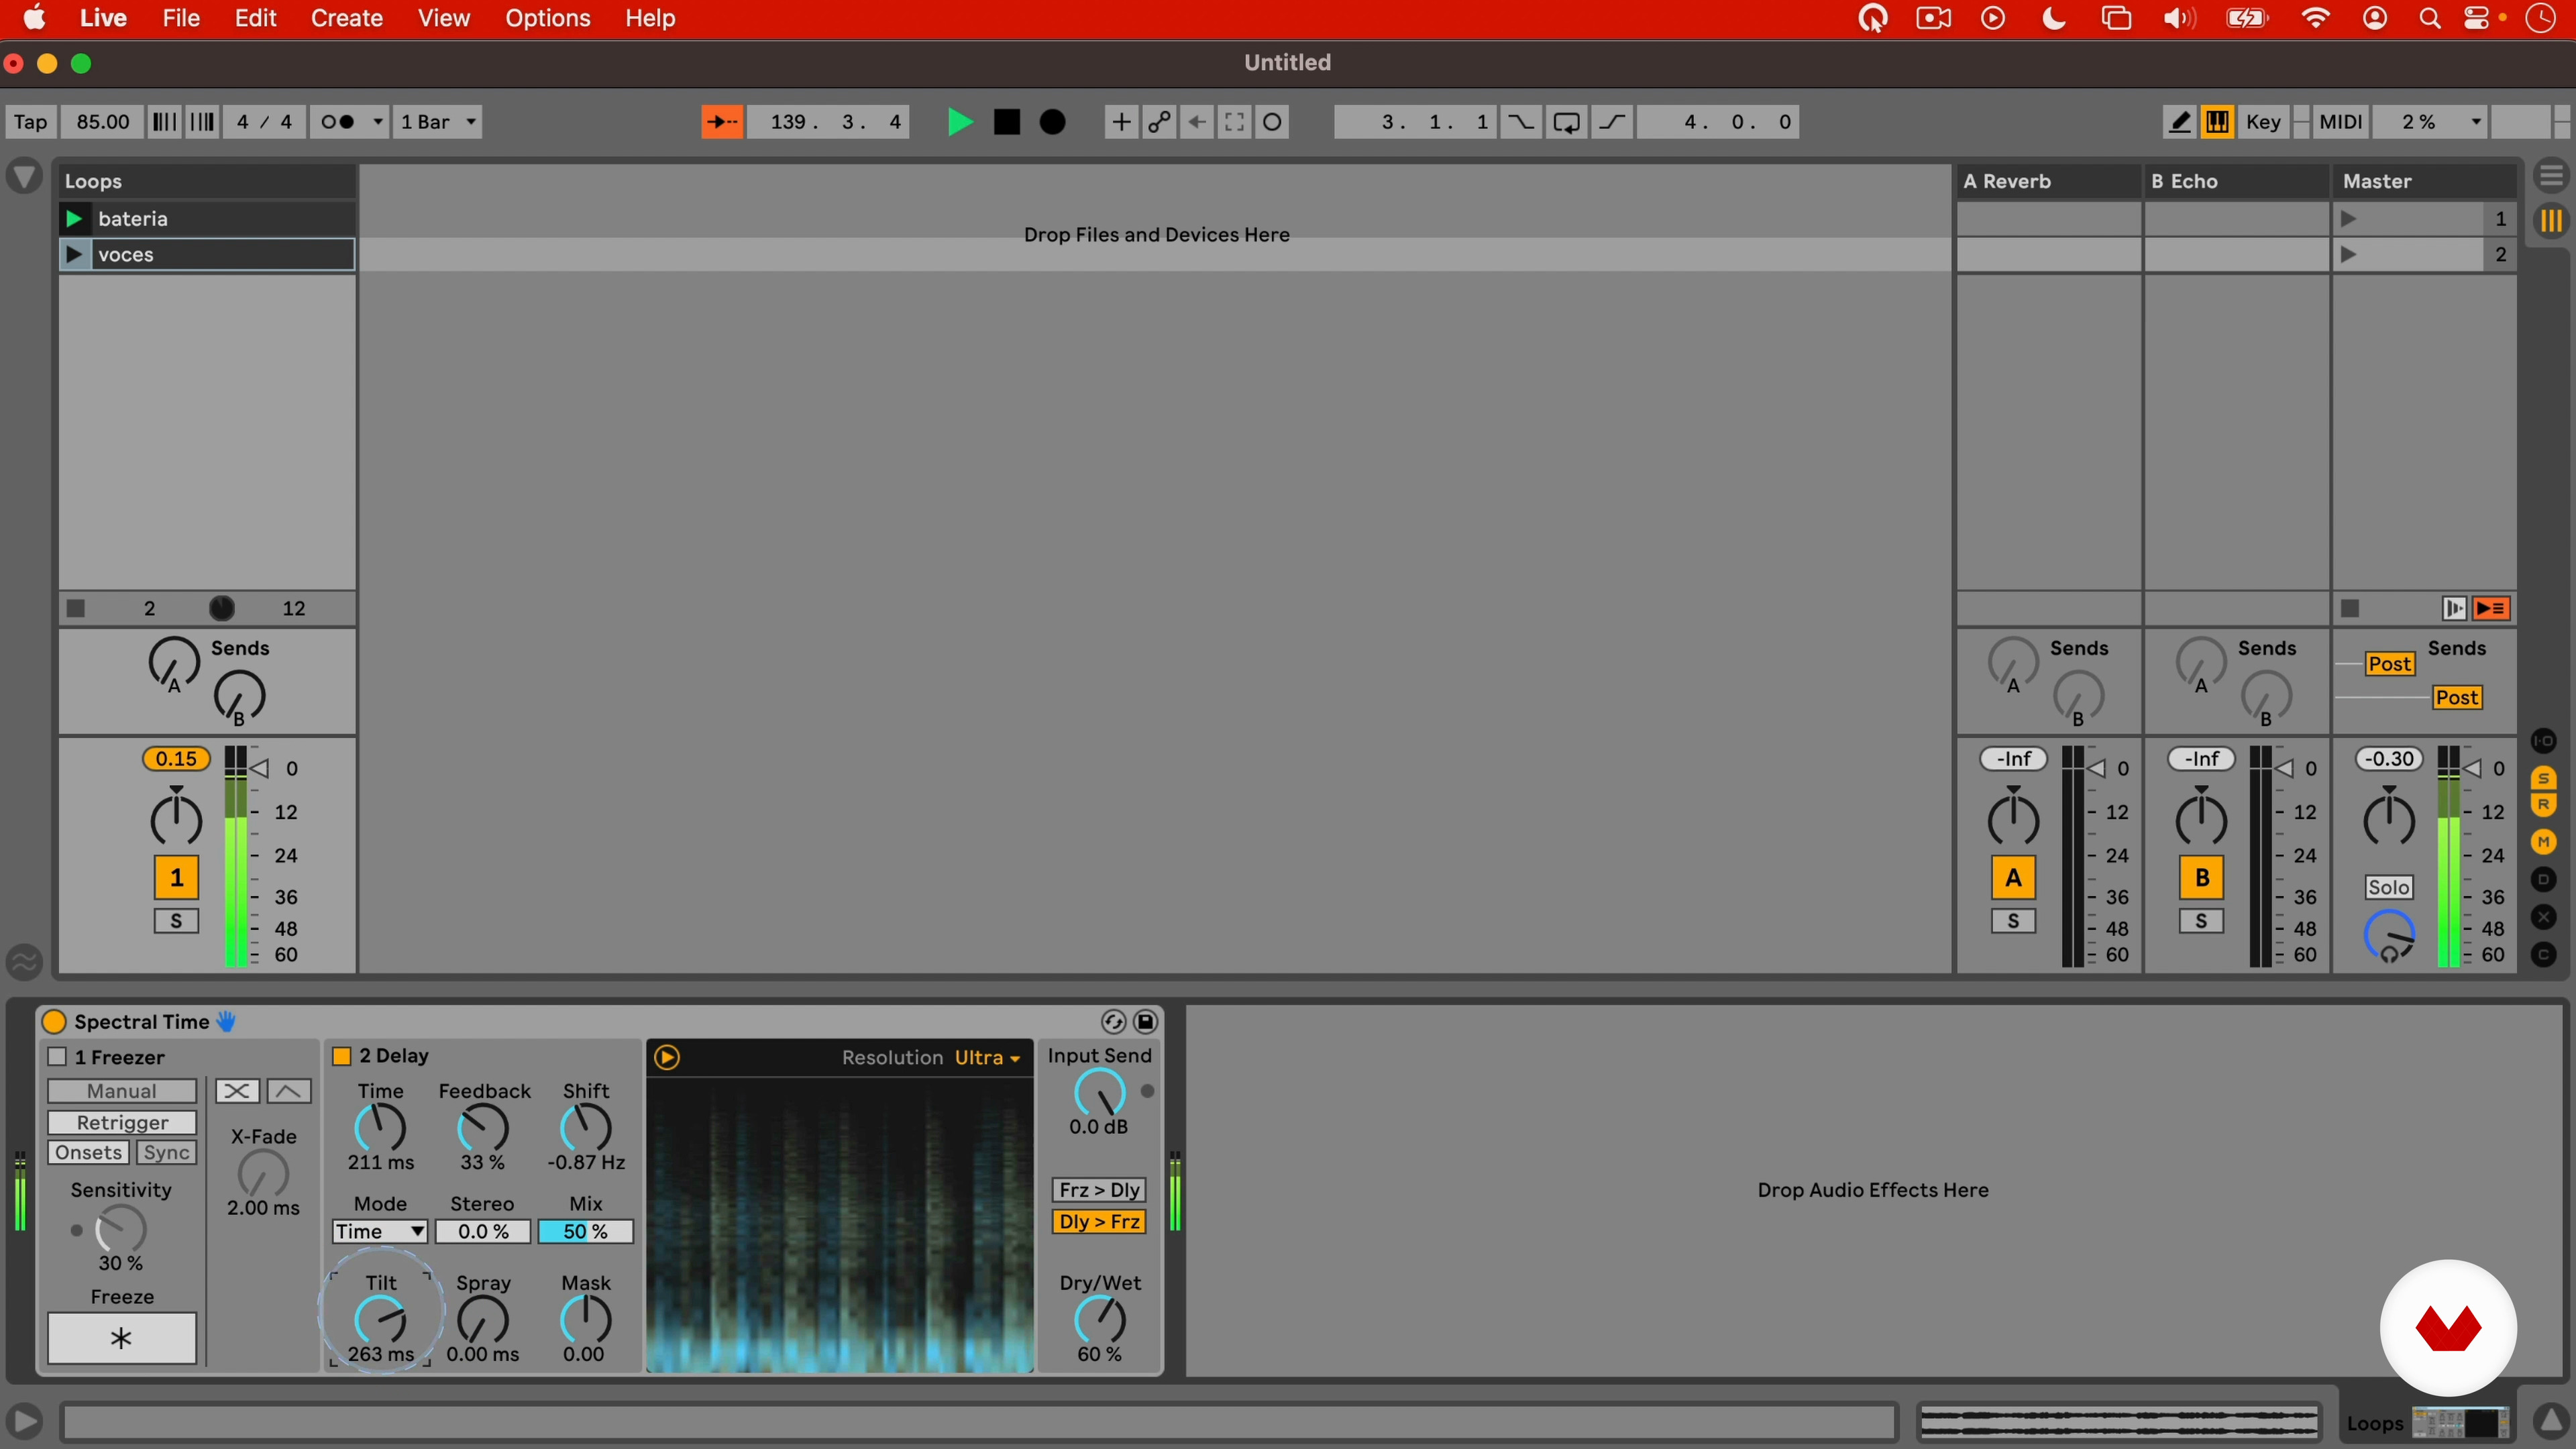The width and height of the screenshot is (2576, 1449).
Task: Toggle the In/Out section visibility icon
Action: coord(2543,741)
